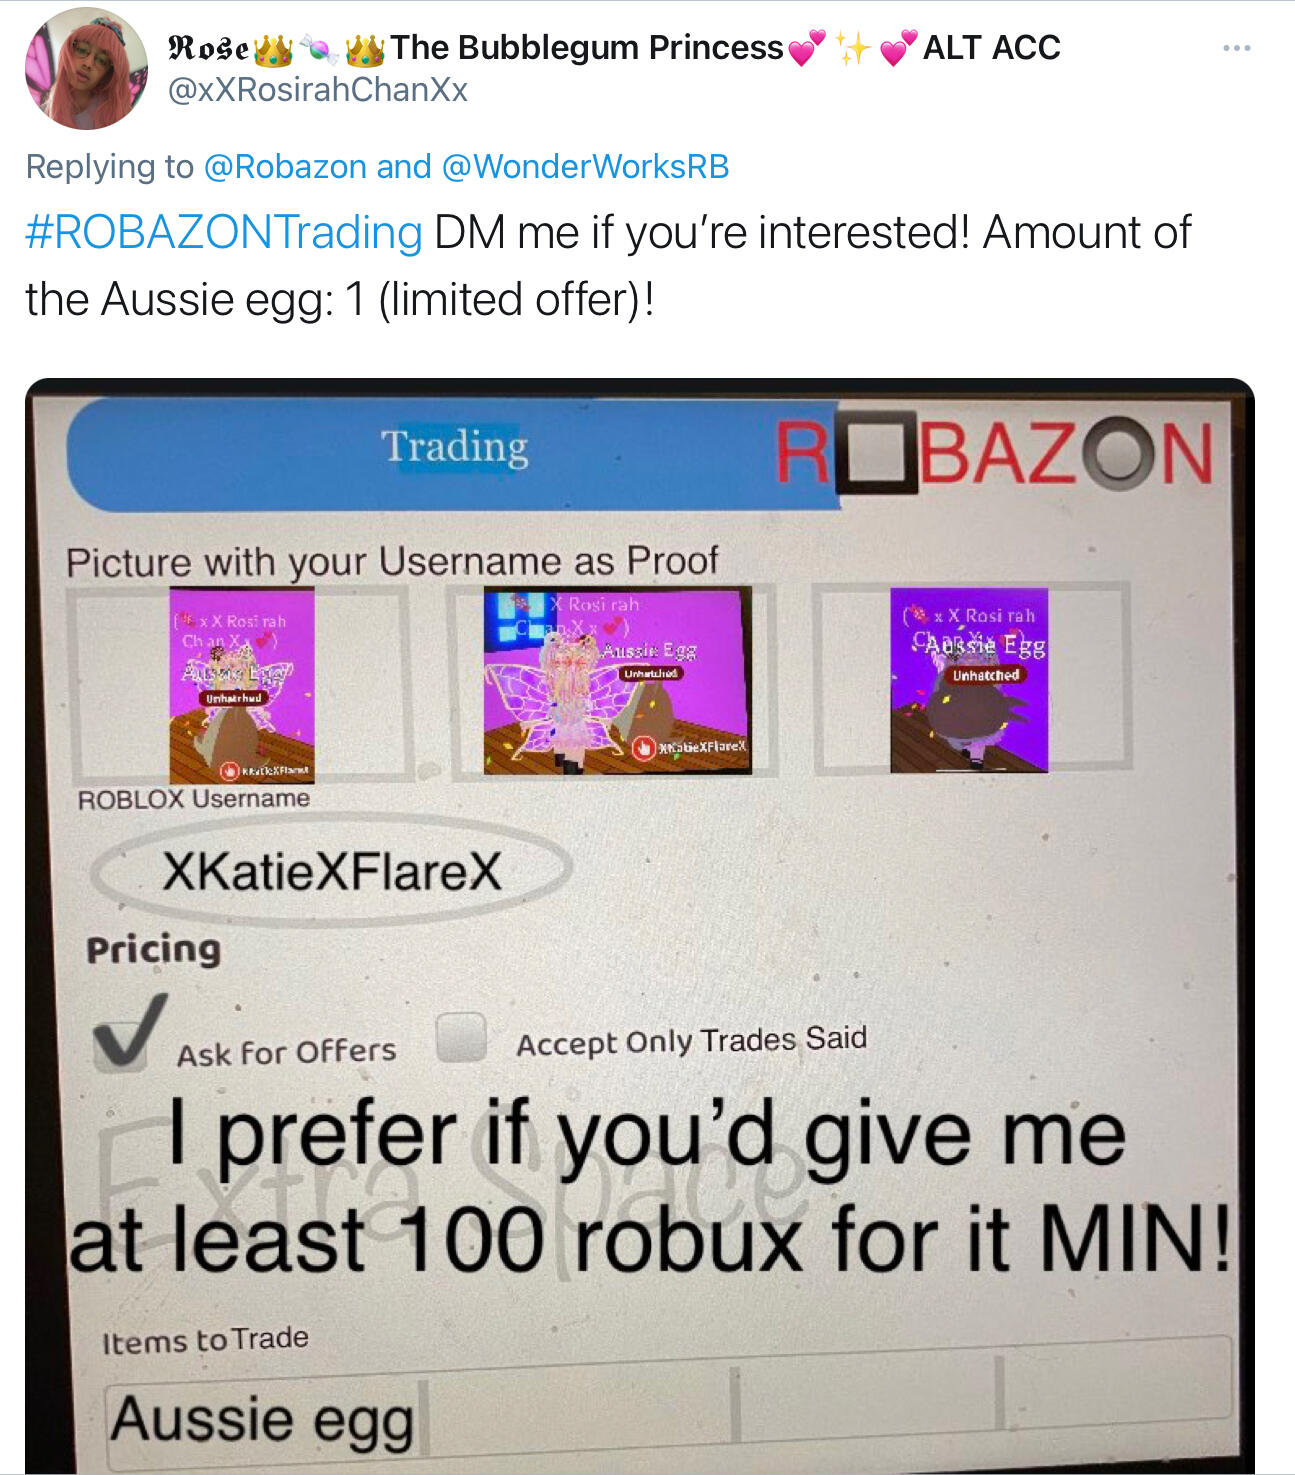This screenshot has height=1475, width=1295.
Task: Click the XKatieXFlareX username field
Action: [x=331, y=872]
